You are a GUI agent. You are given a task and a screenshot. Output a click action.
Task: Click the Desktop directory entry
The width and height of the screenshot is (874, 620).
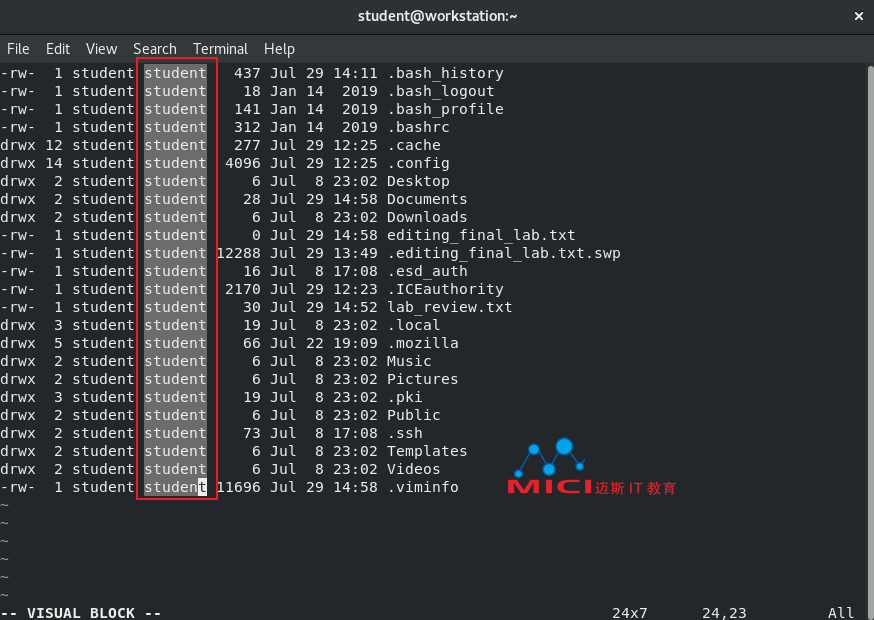click(418, 181)
